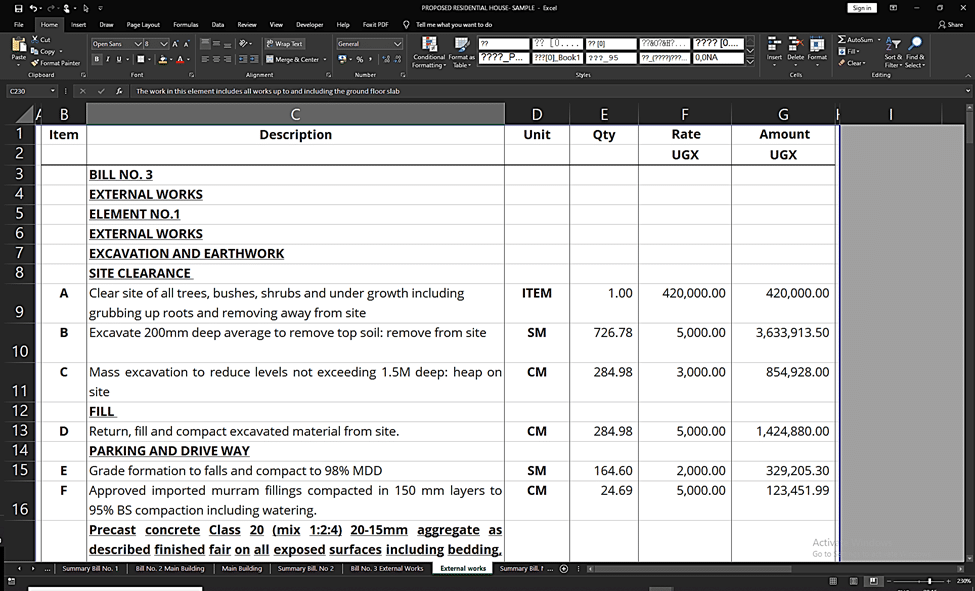Decrease decimal places
The height and width of the screenshot is (591, 975).
coord(397,59)
